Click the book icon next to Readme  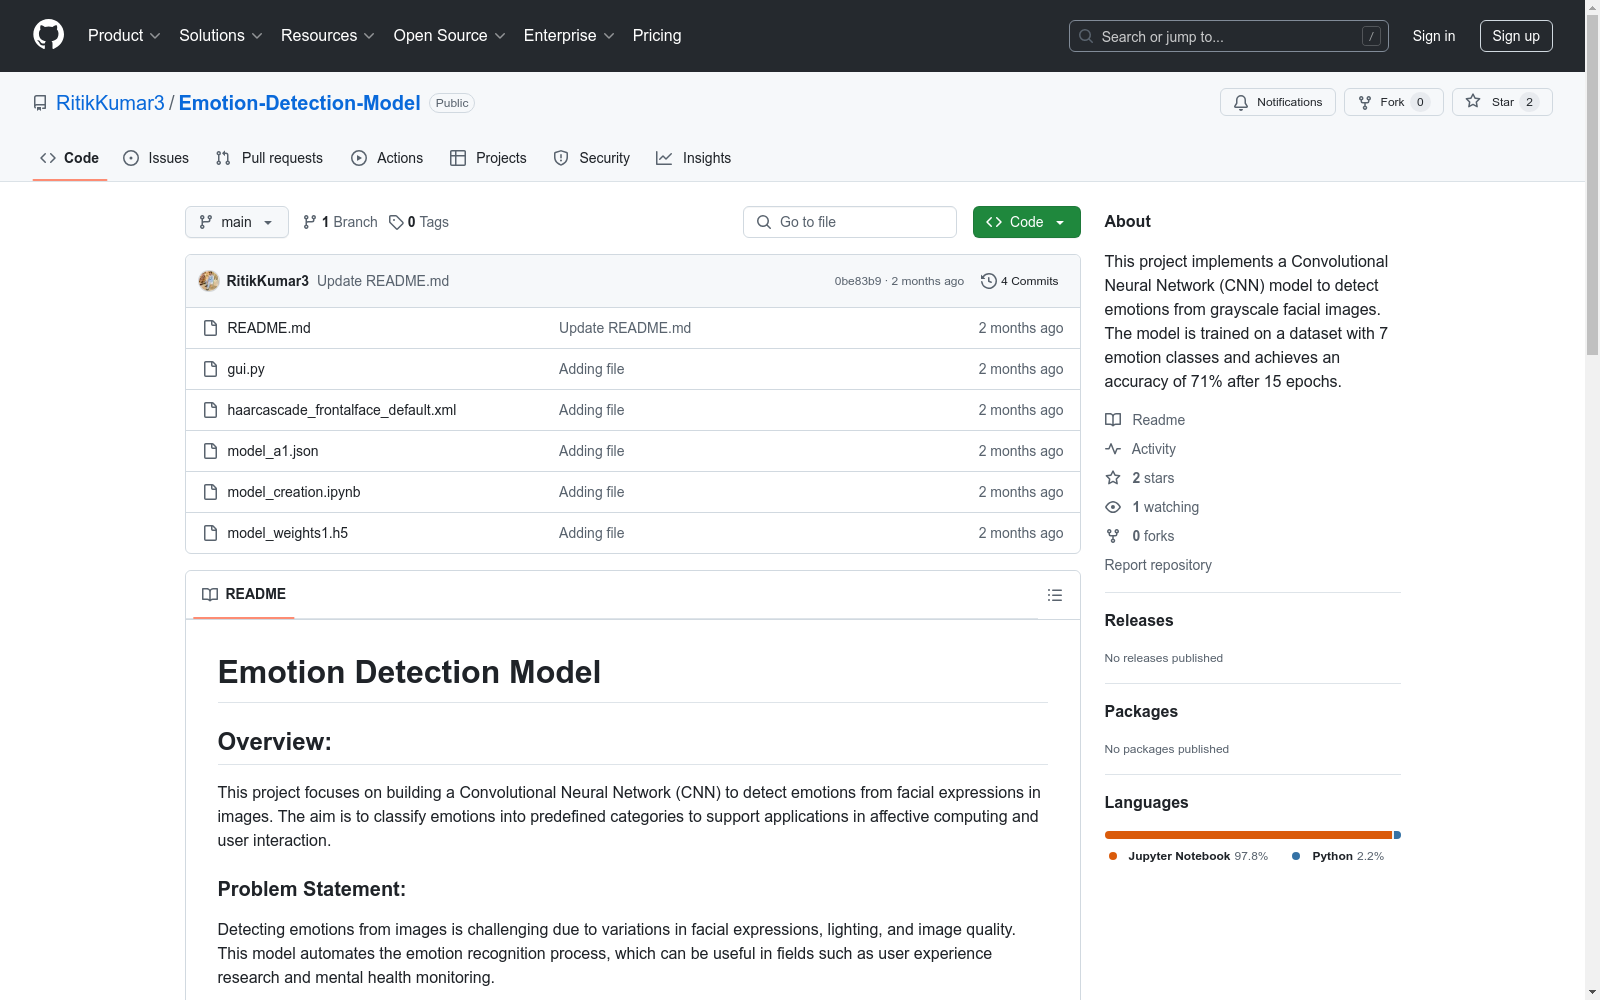coord(1113,420)
